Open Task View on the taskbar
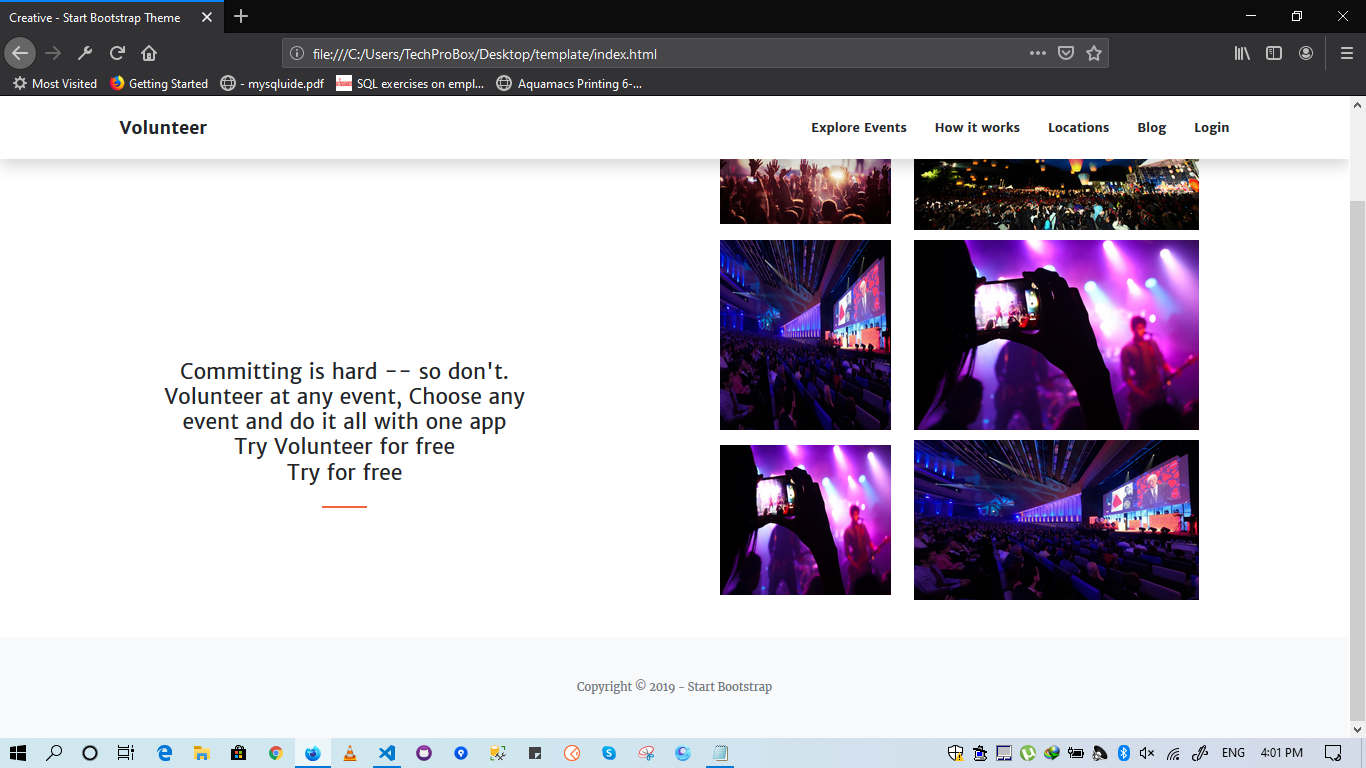This screenshot has width=1366, height=768. [125, 753]
